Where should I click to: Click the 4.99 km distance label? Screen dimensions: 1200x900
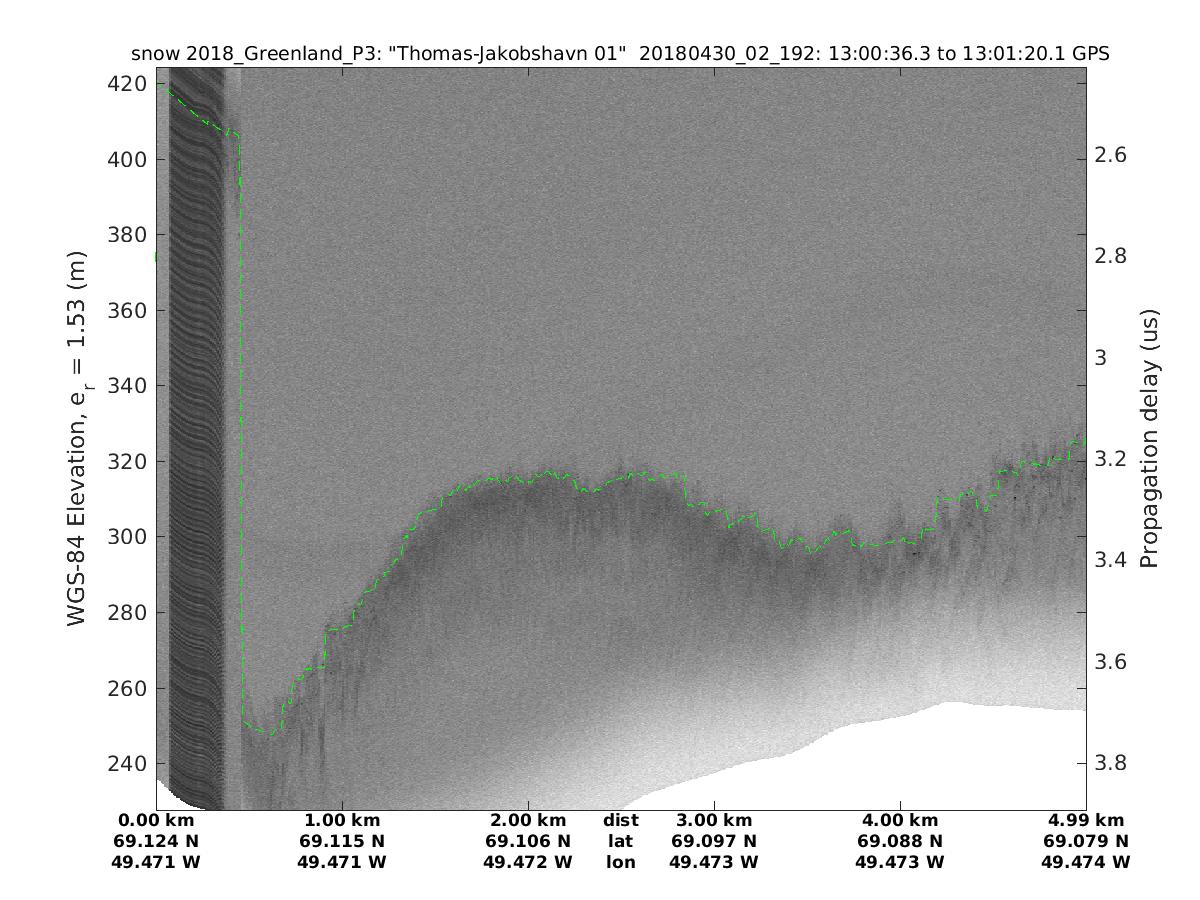tap(1086, 820)
